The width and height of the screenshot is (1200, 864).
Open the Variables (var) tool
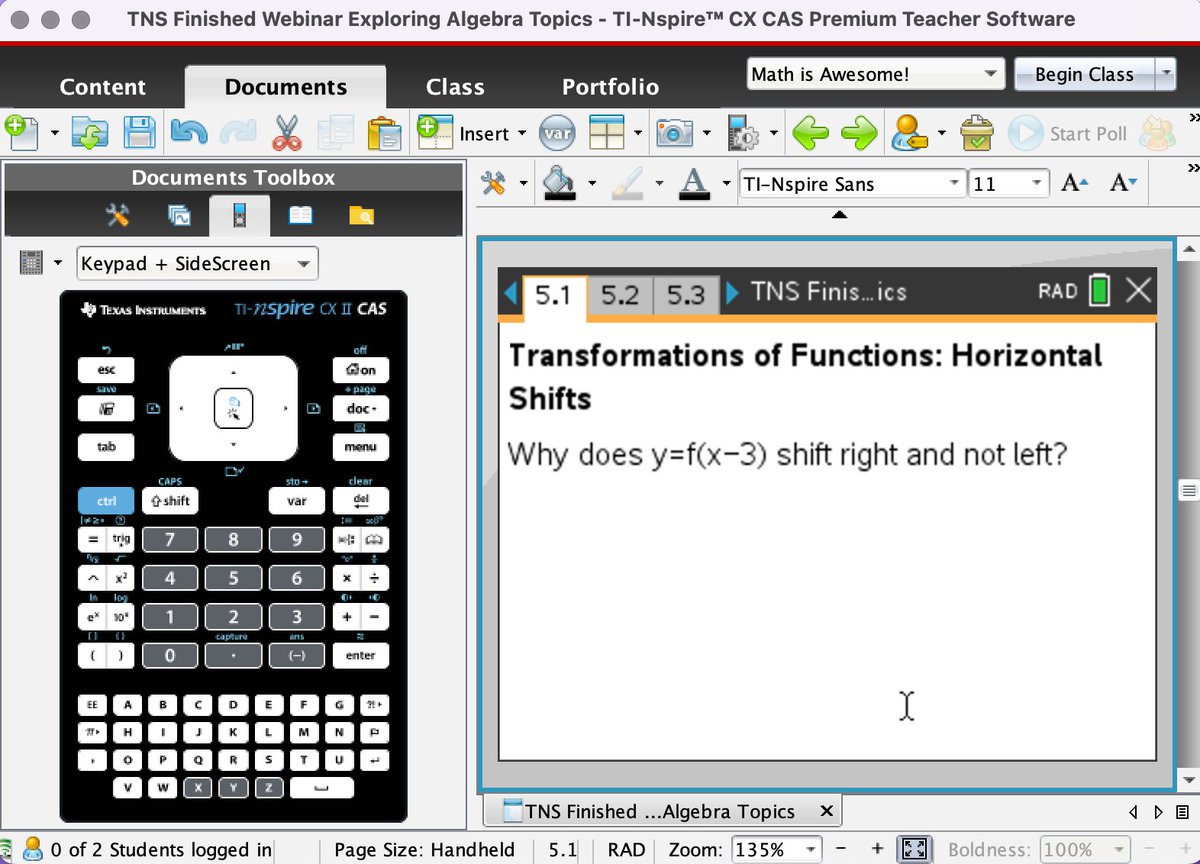pyautogui.click(x=557, y=133)
